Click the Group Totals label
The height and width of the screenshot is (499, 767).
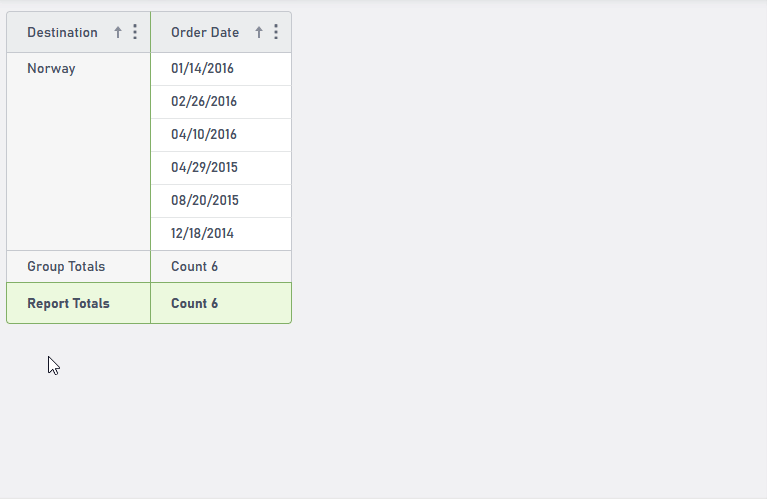click(66, 267)
